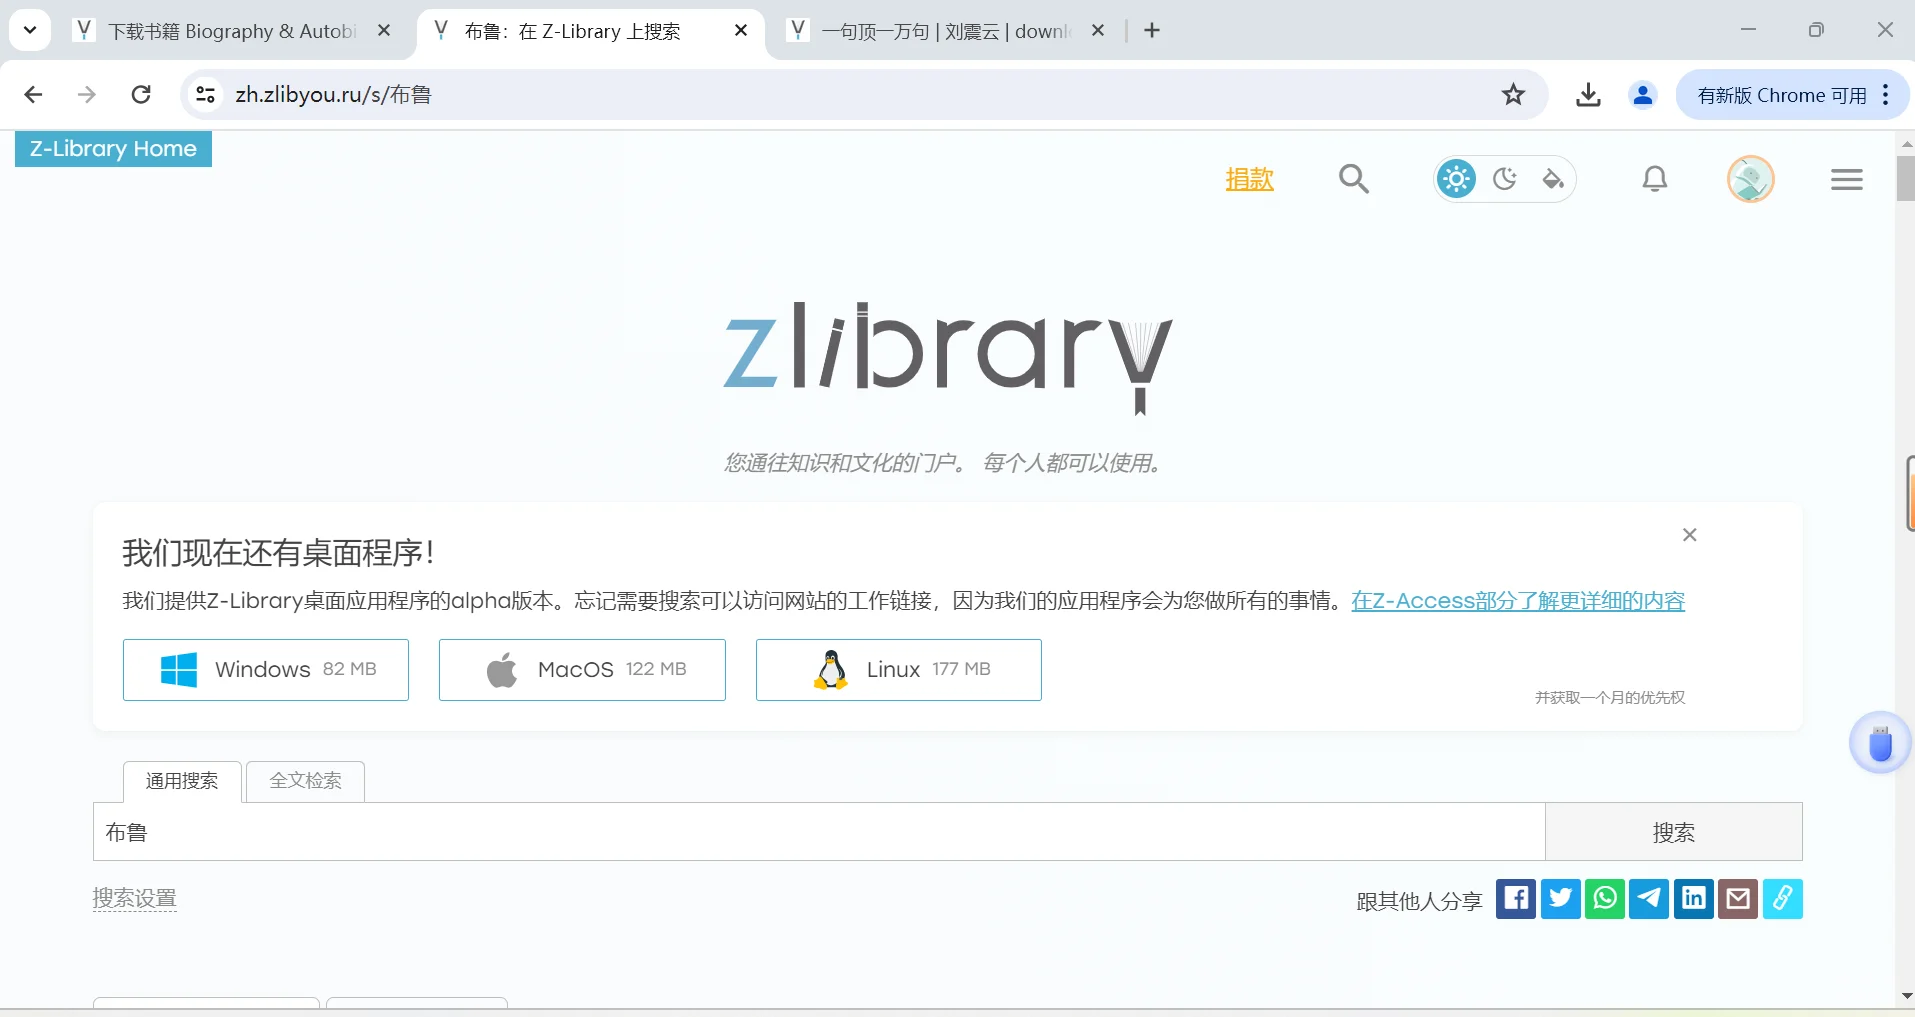Image resolution: width=1915 pixels, height=1017 pixels.
Task: Click the 搜索 search button
Action: tap(1673, 832)
